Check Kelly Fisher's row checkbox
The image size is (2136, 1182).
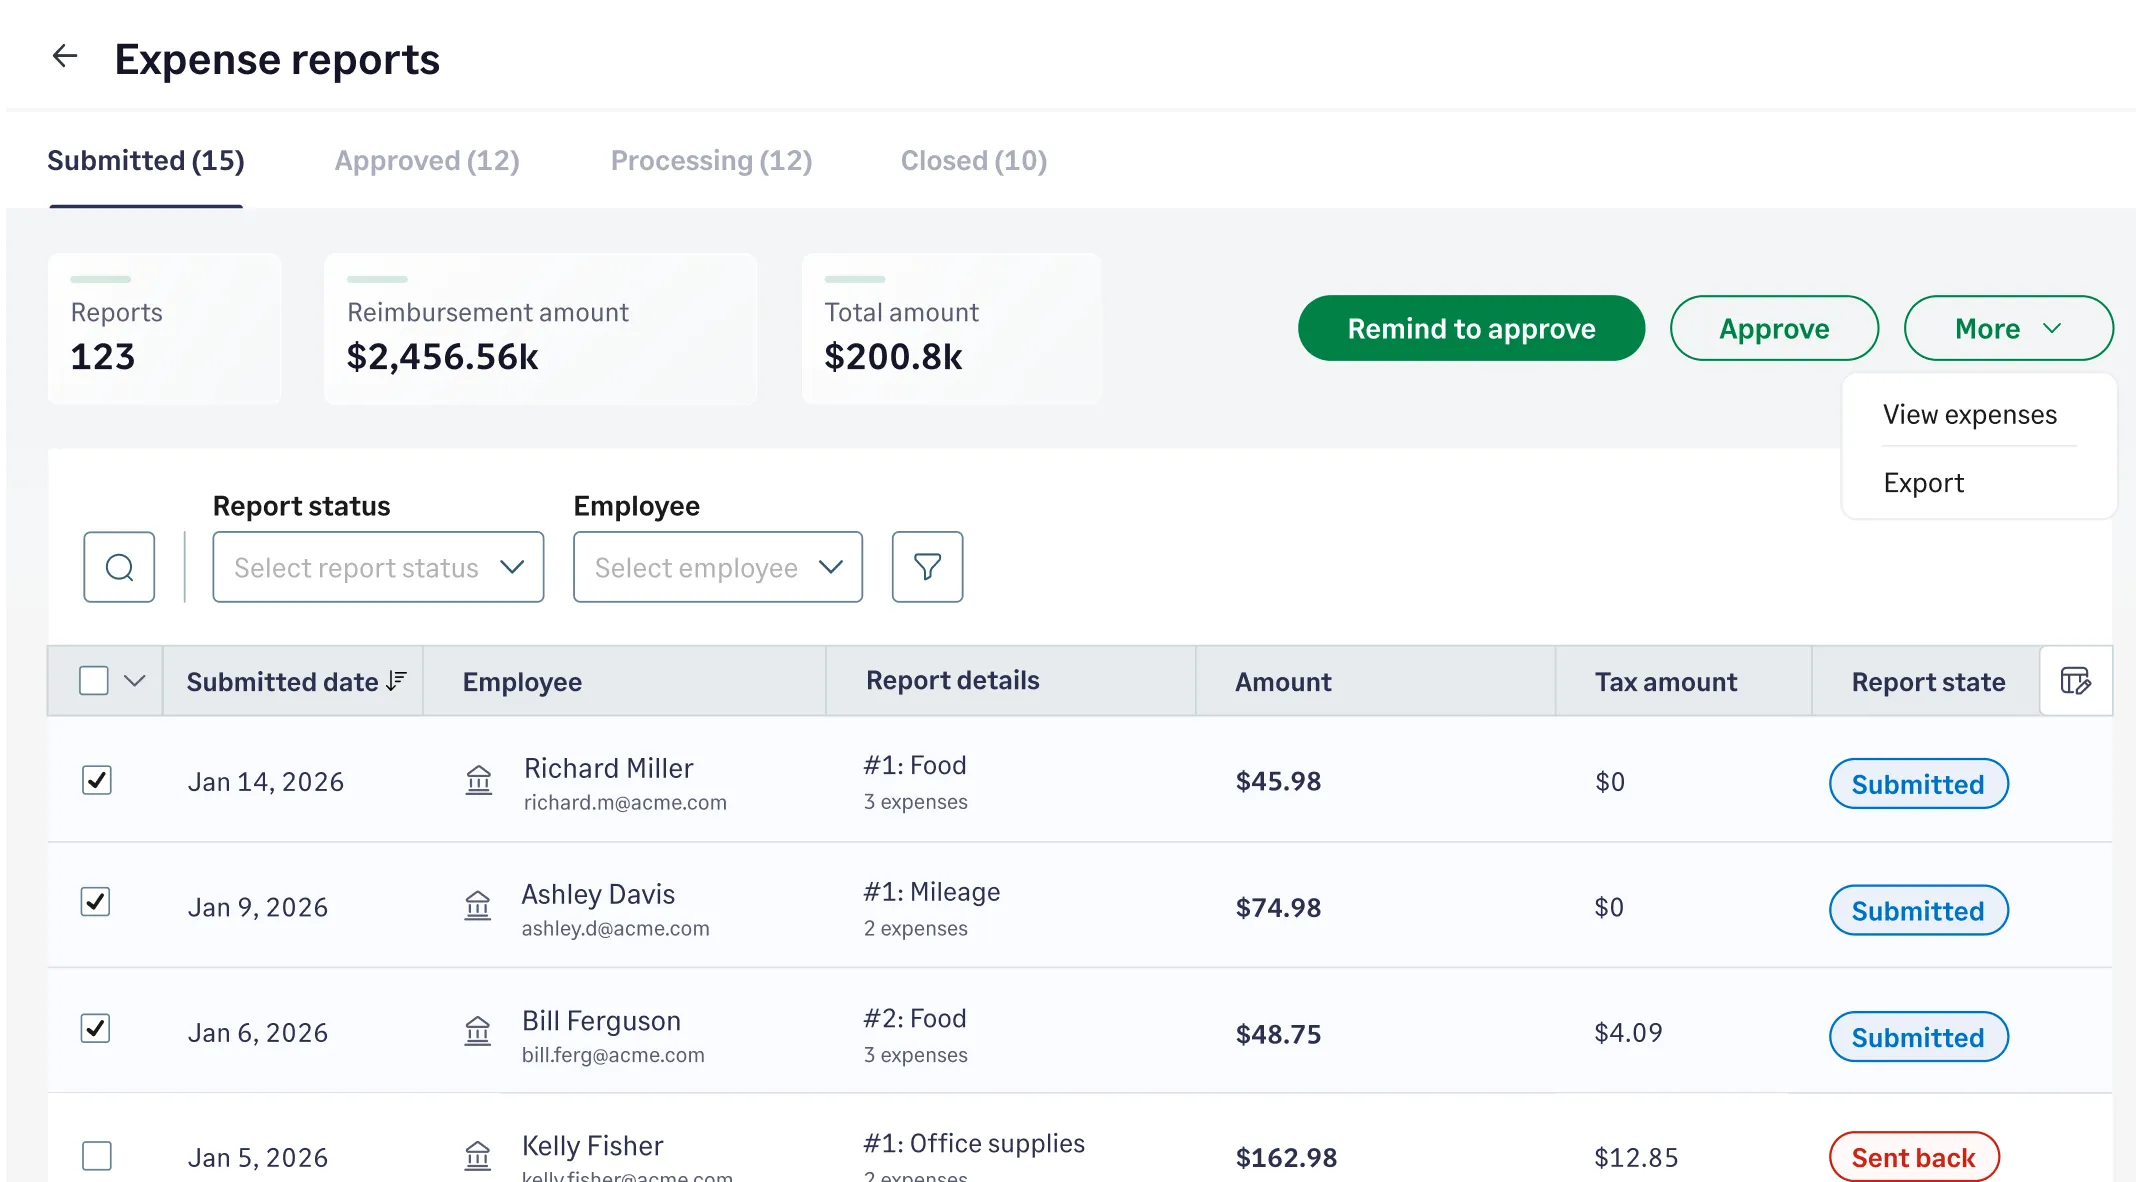click(x=96, y=1156)
